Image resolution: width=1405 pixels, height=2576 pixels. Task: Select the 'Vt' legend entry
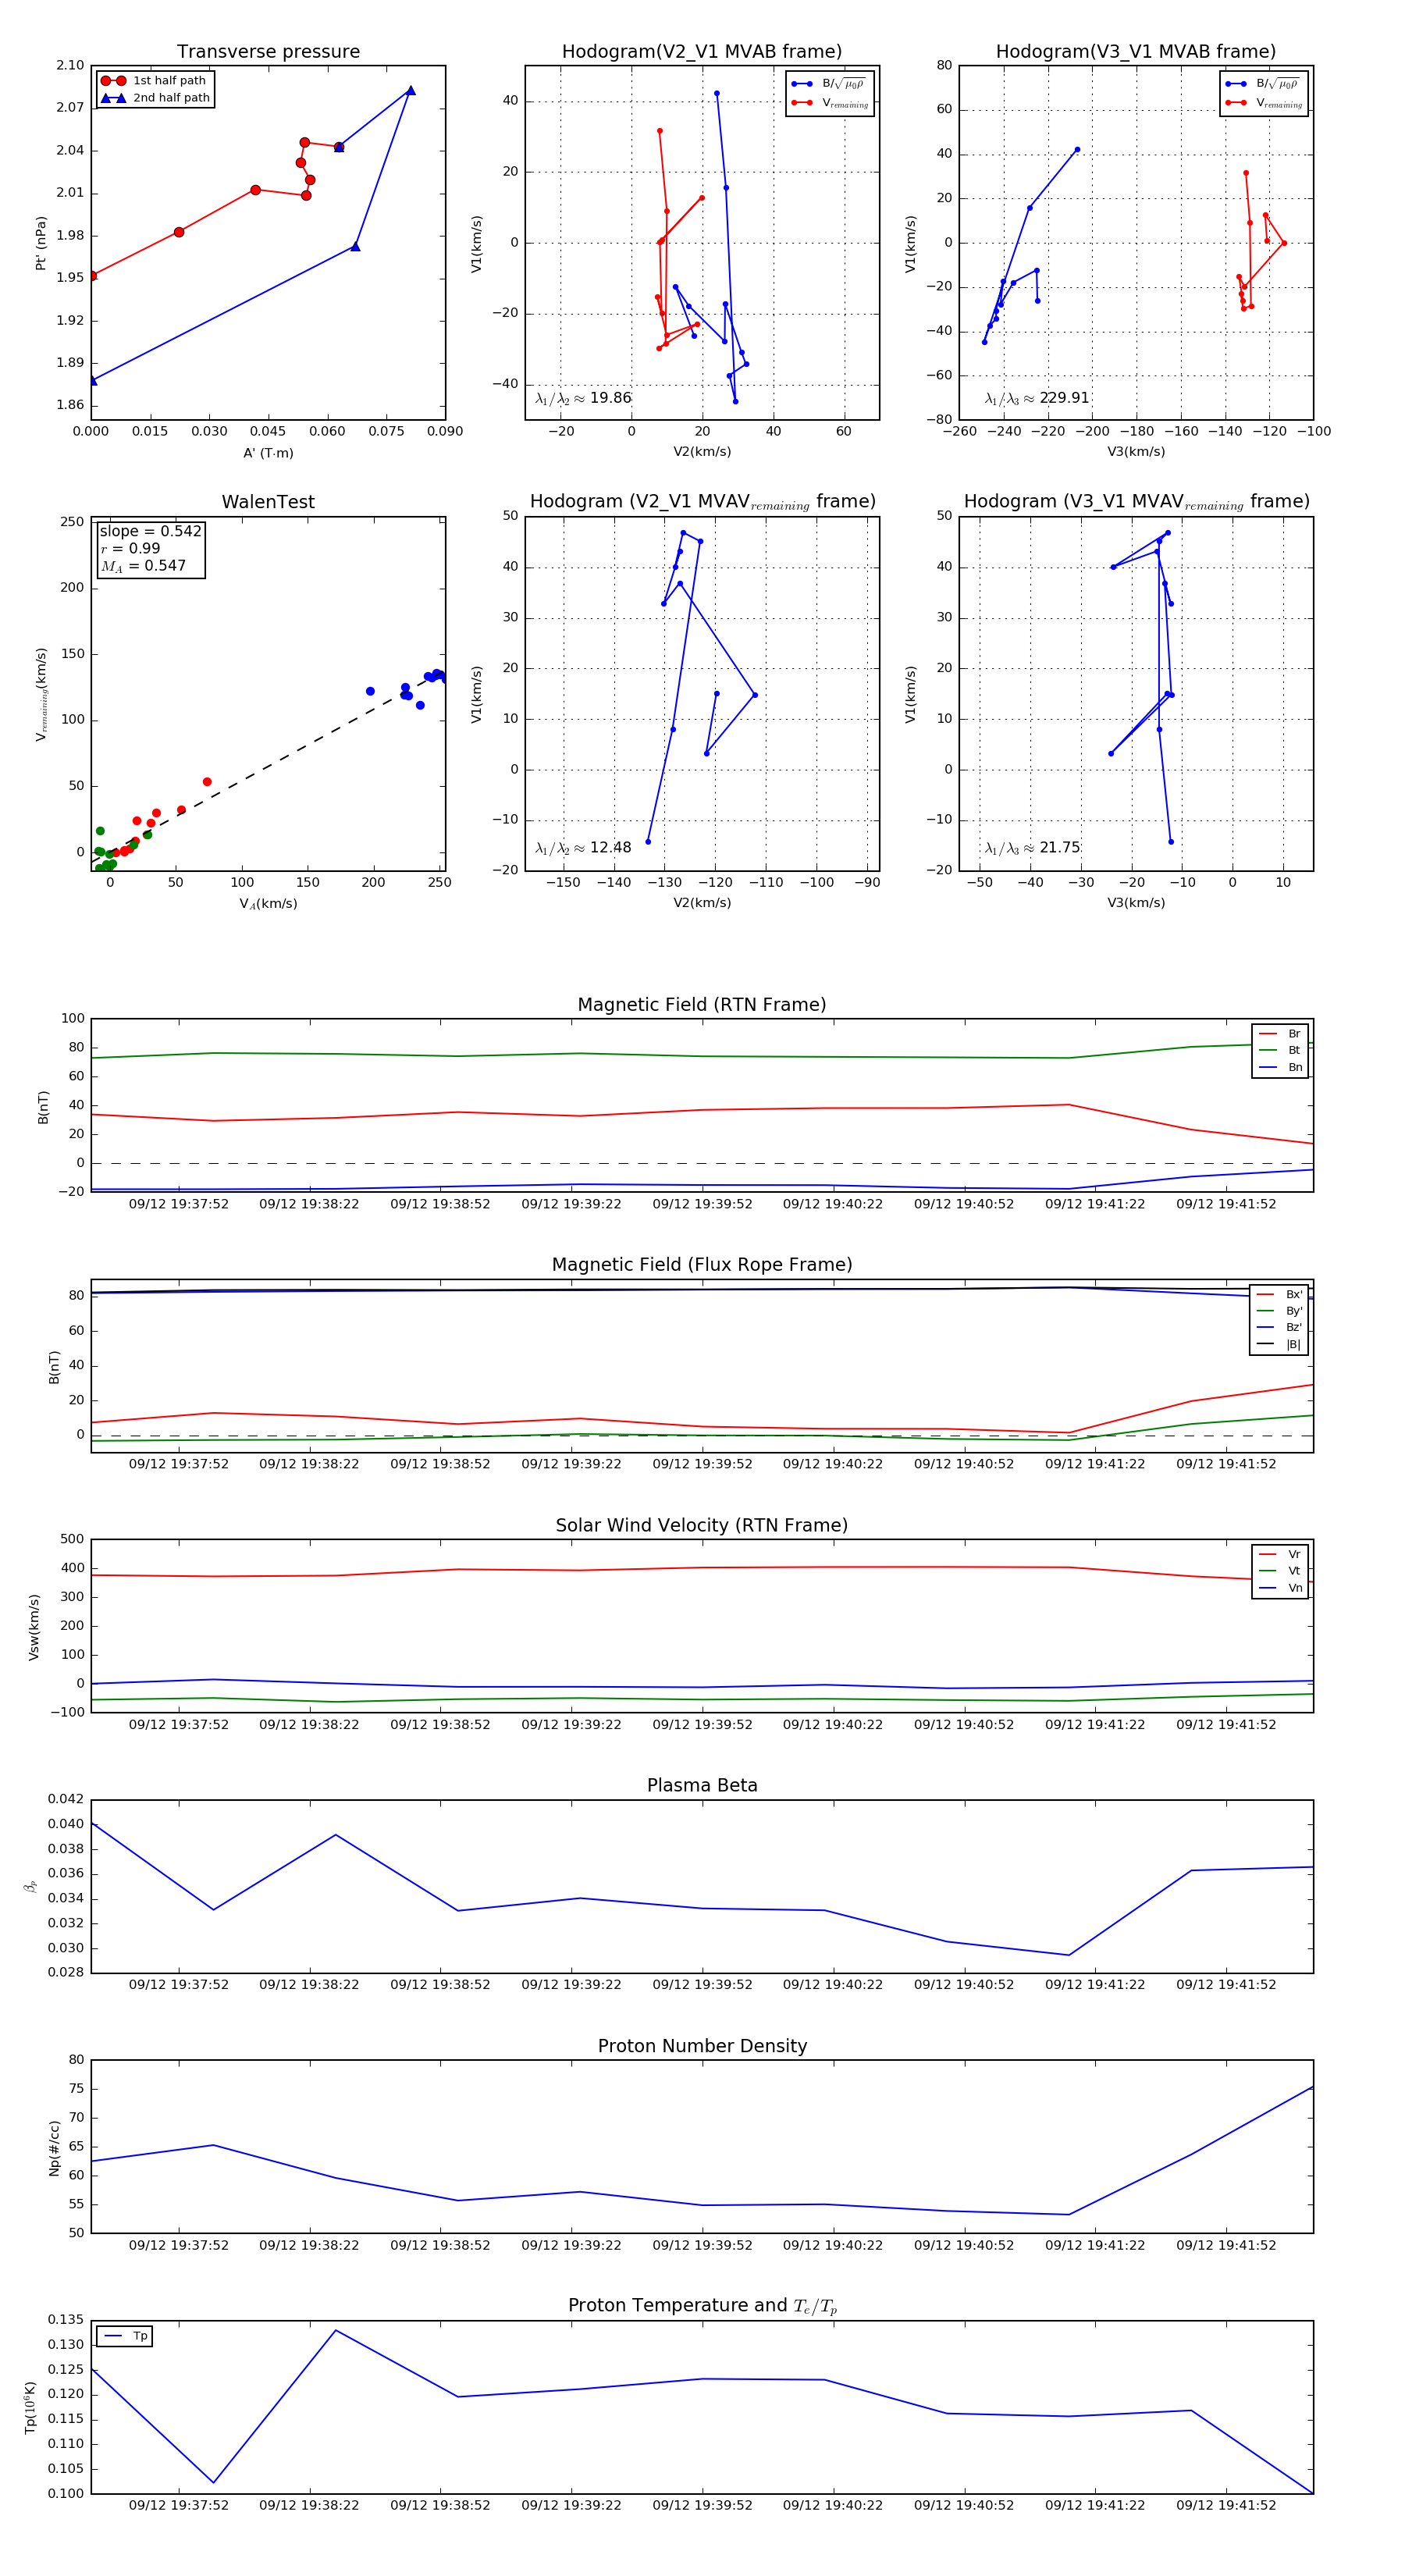1280,1571
